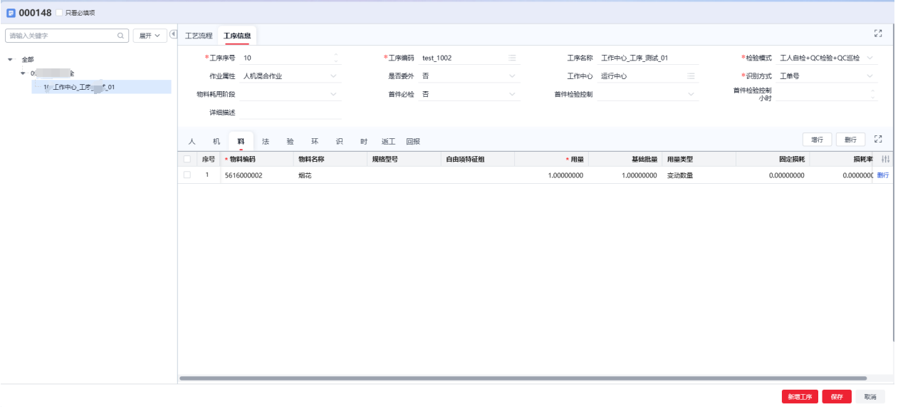Click the 首件检验控制小时 stepper arrows
The image size is (898, 409).
872,93
